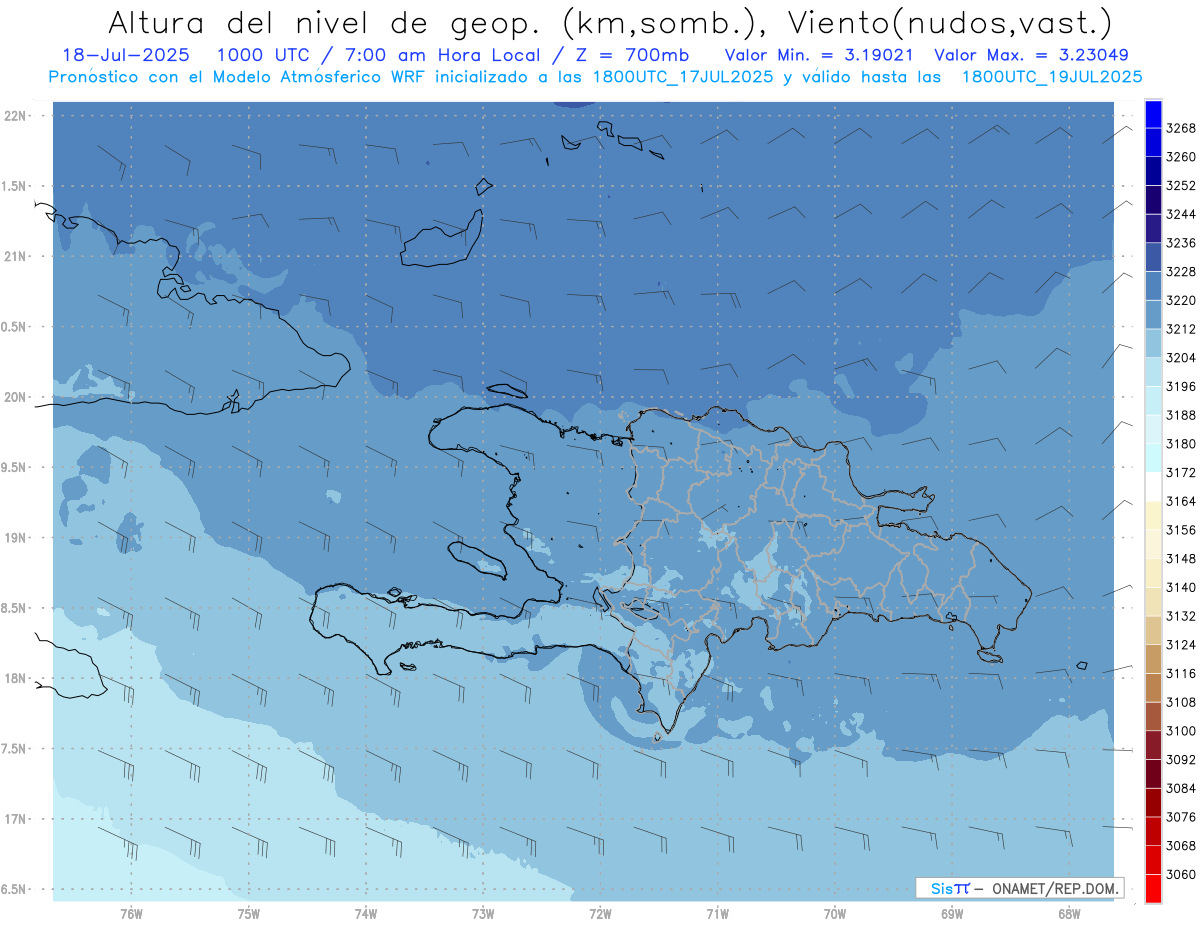1200x927 pixels.
Task: Click the '19N' latitude label
Action: [17, 538]
